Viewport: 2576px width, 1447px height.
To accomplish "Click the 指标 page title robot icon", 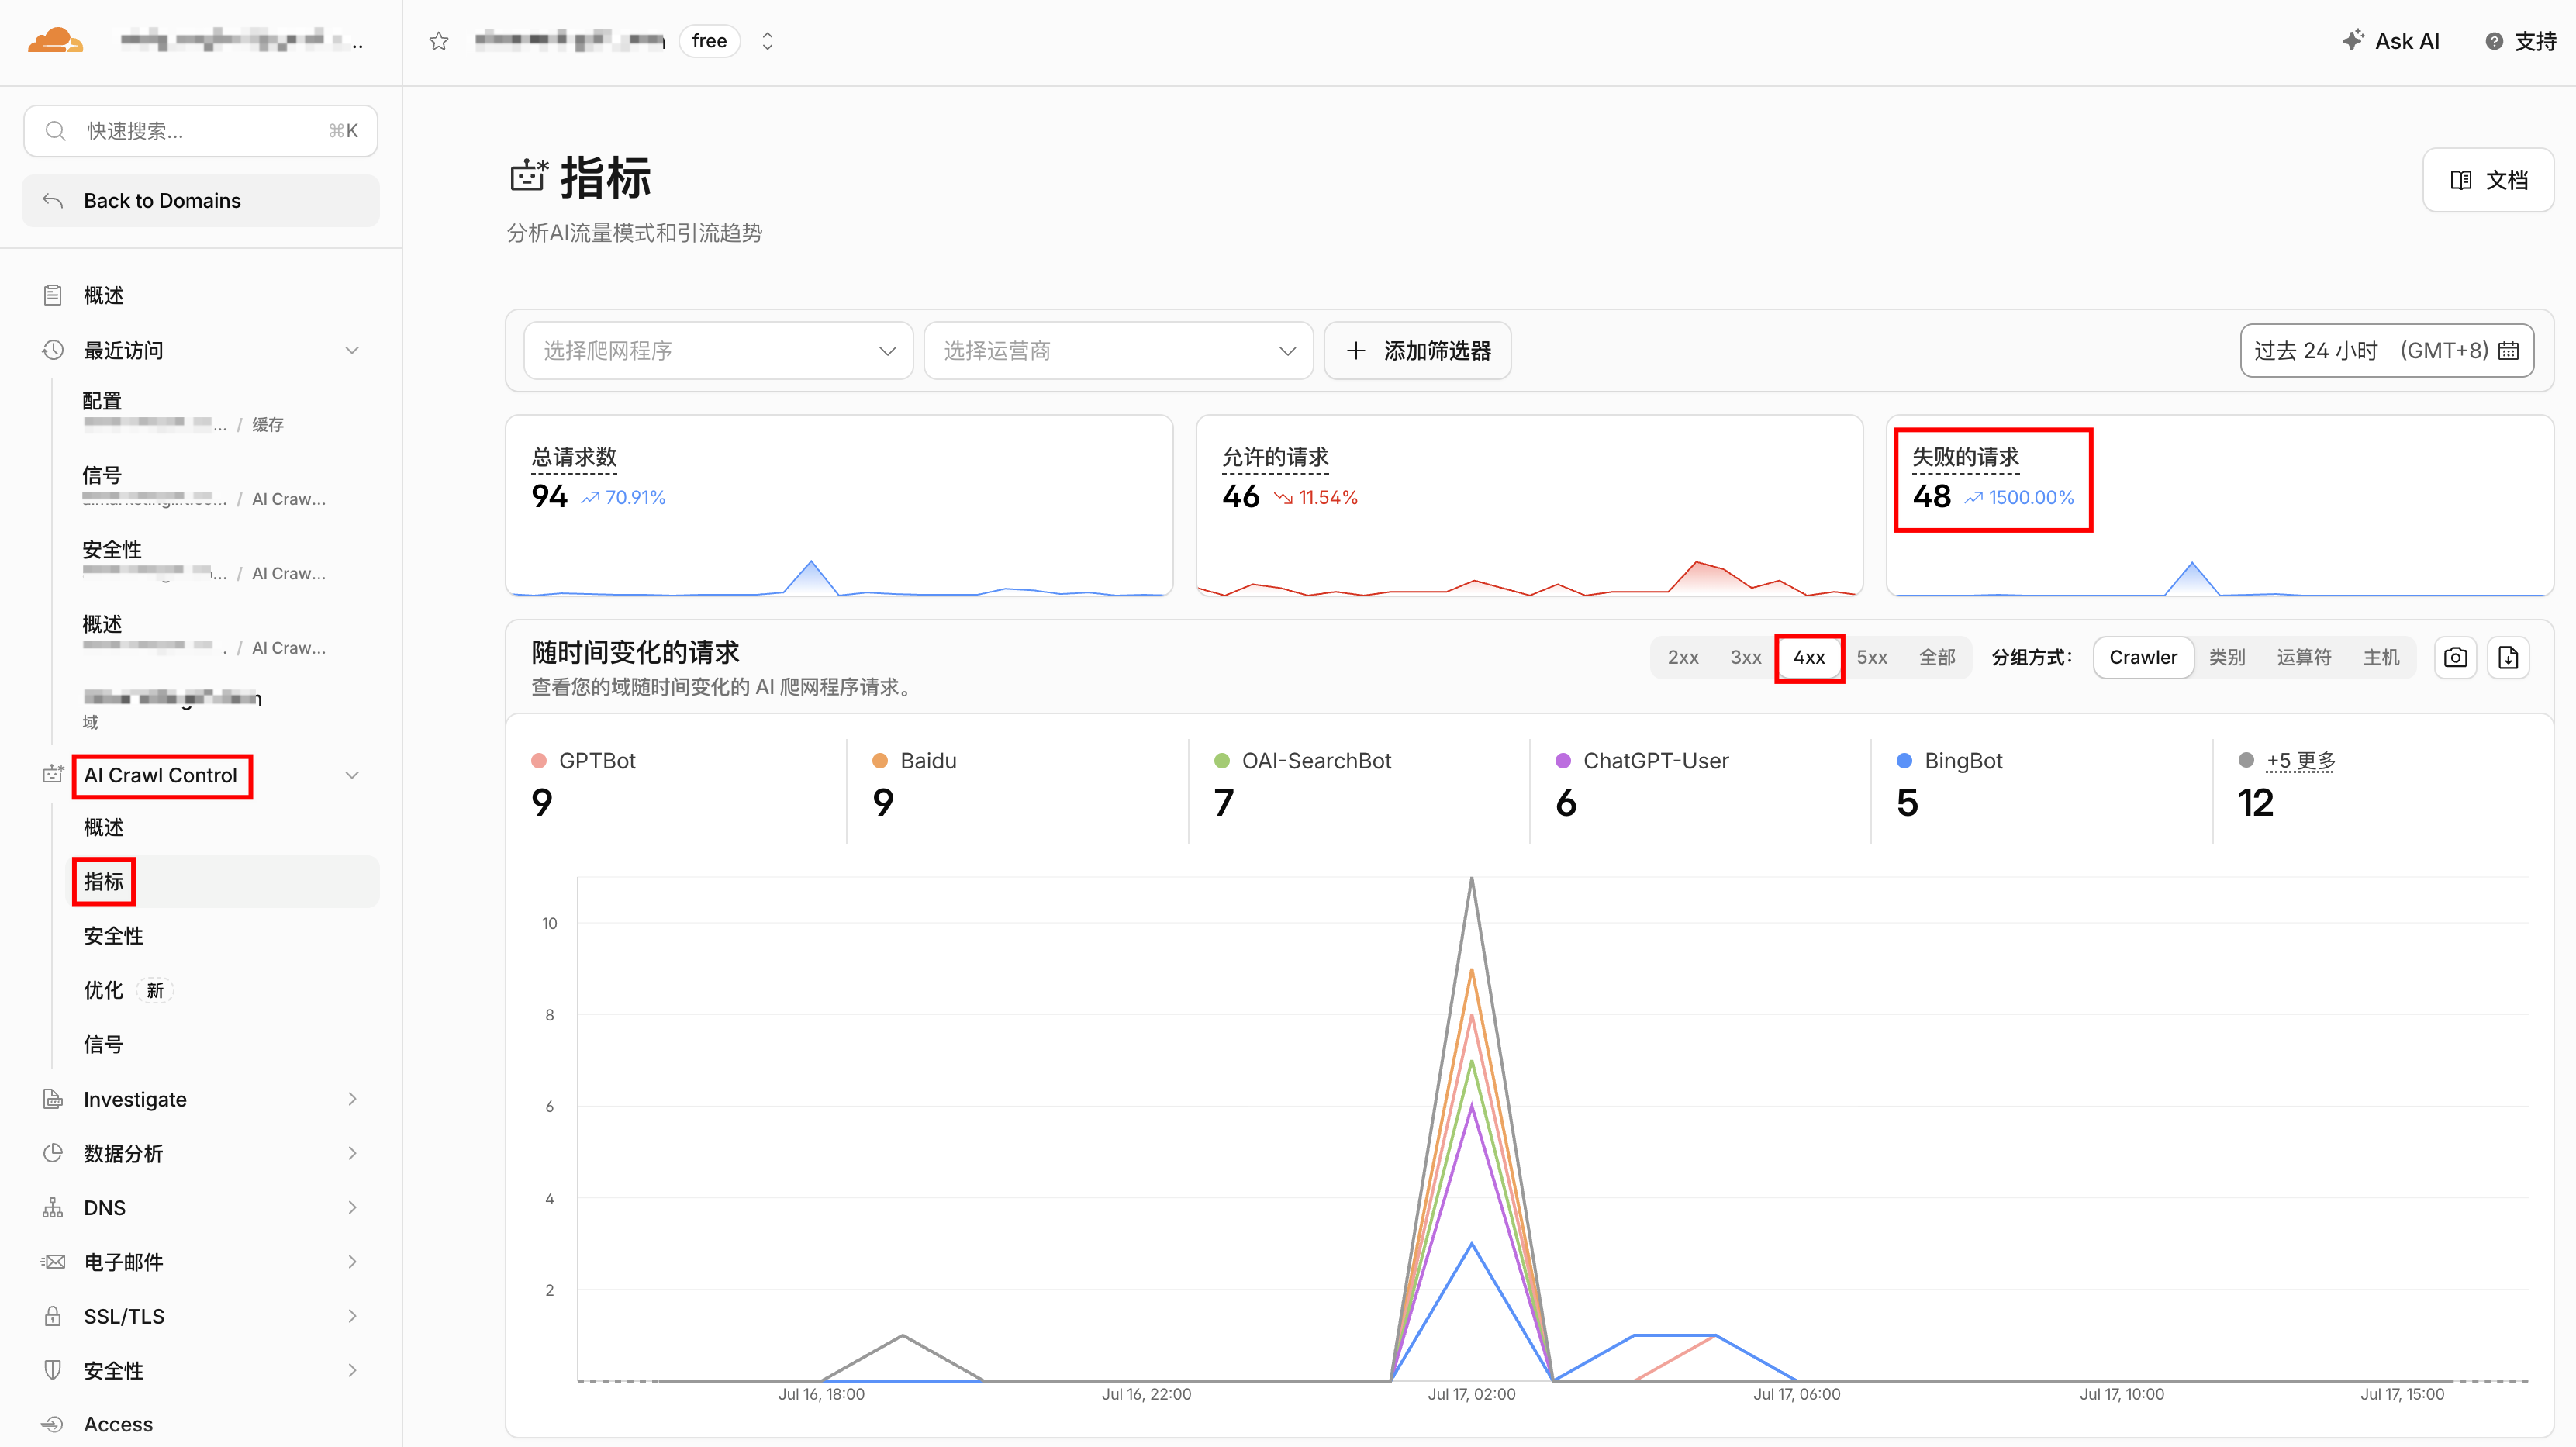I will [528, 176].
